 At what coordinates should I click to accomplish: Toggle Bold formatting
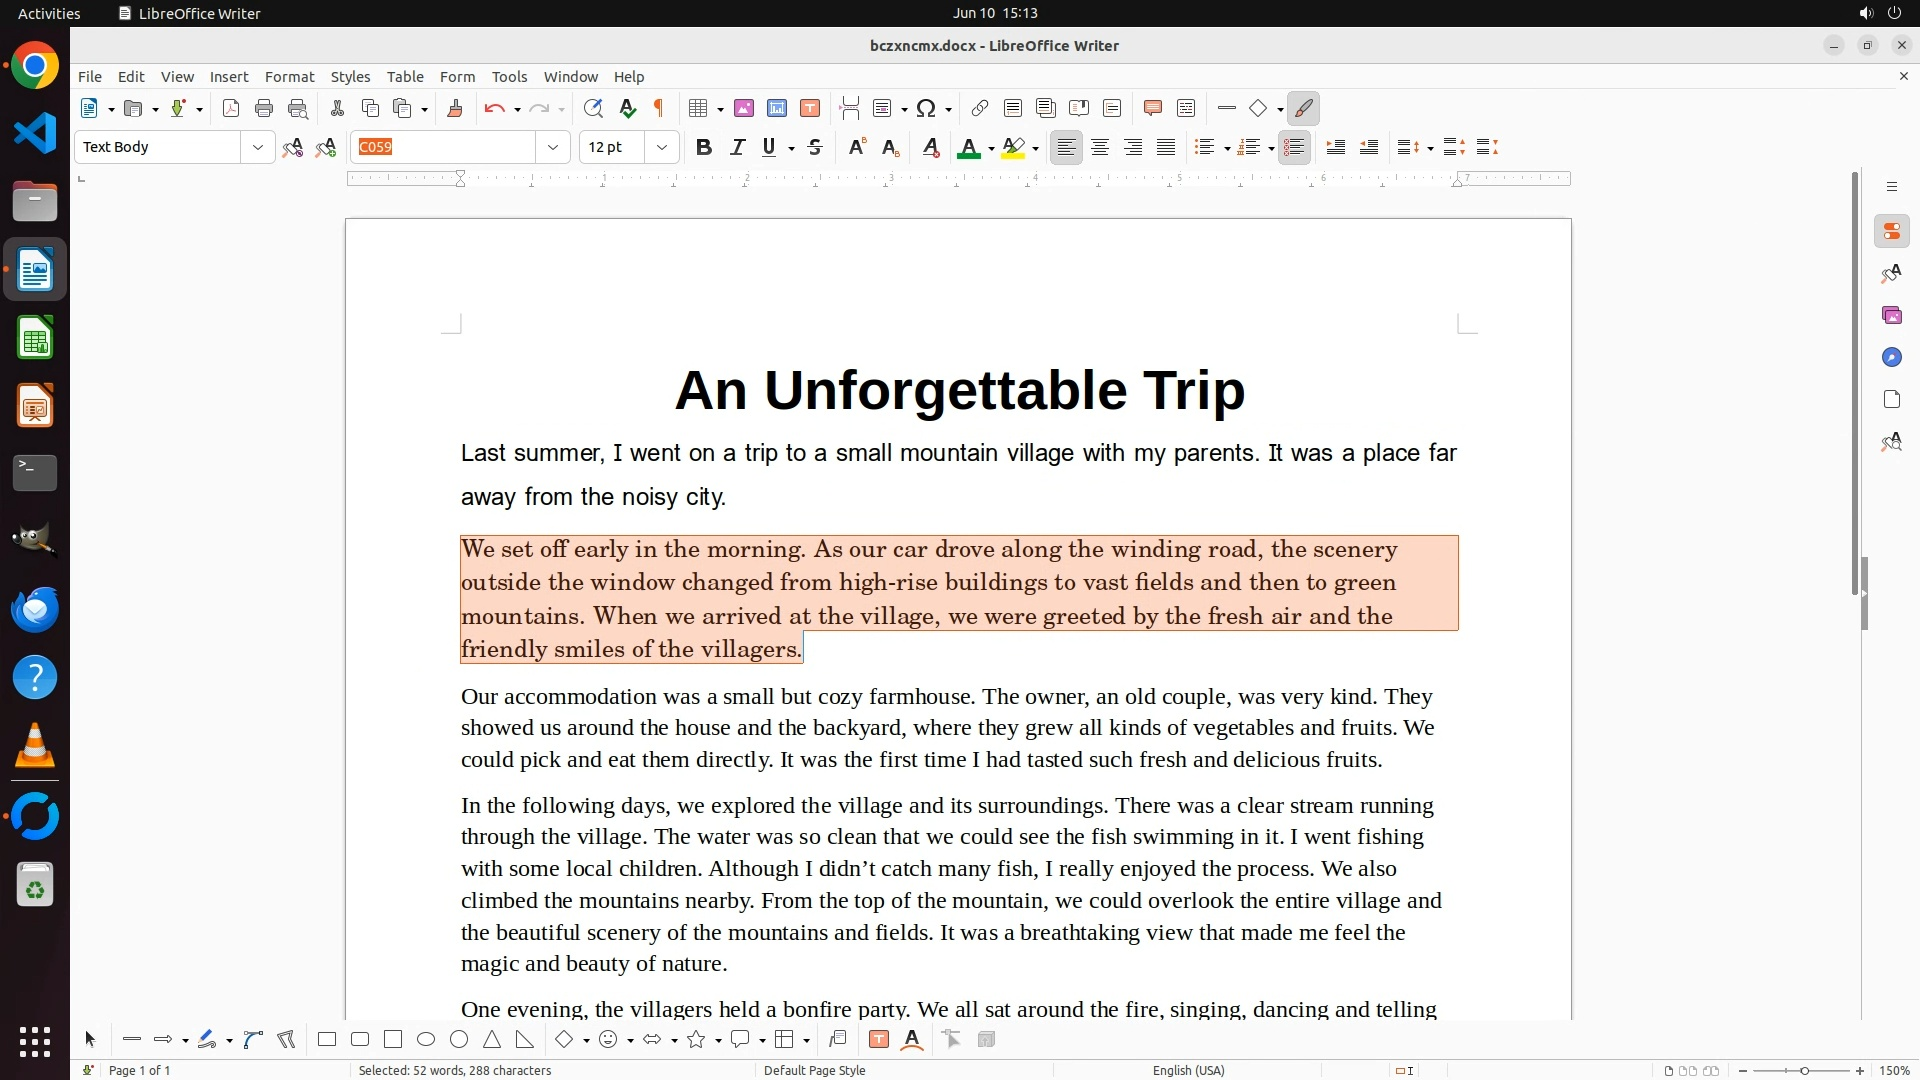pyautogui.click(x=704, y=148)
